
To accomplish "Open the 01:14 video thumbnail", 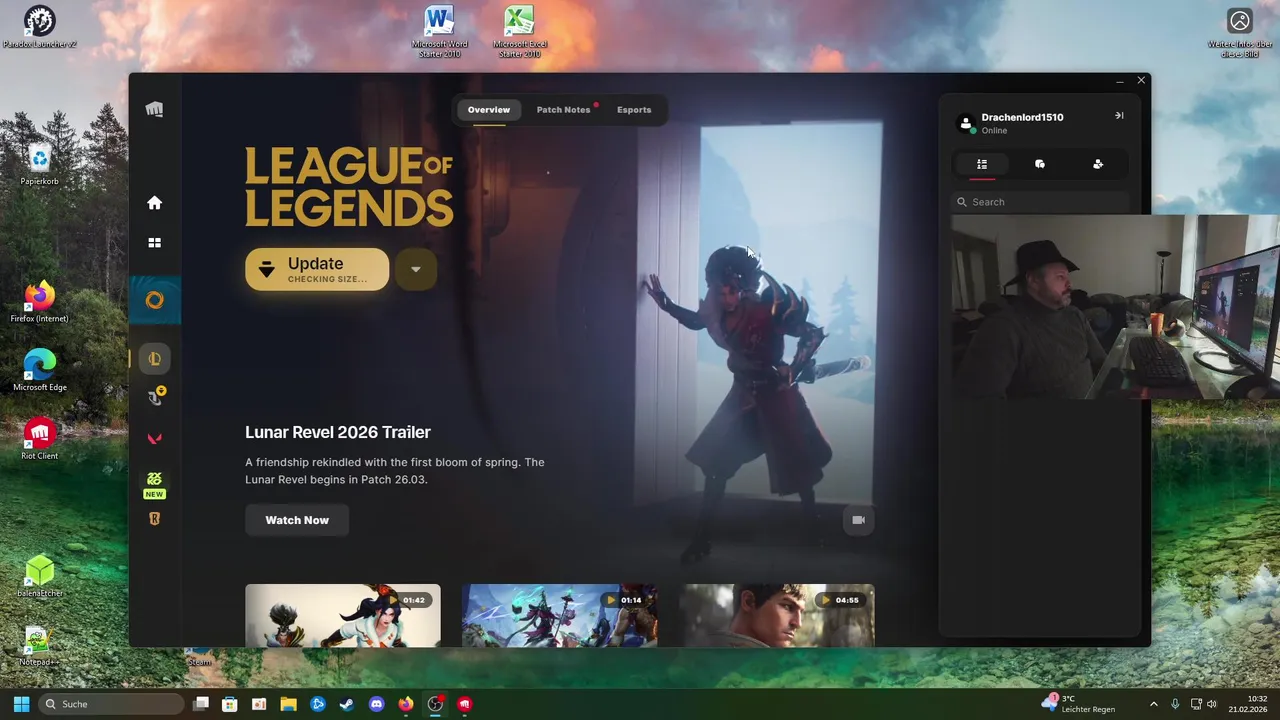I will click(560, 615).
